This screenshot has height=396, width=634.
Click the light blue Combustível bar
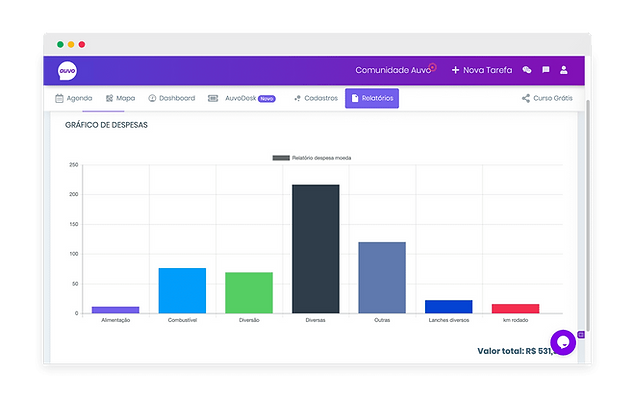coord(182,290)
